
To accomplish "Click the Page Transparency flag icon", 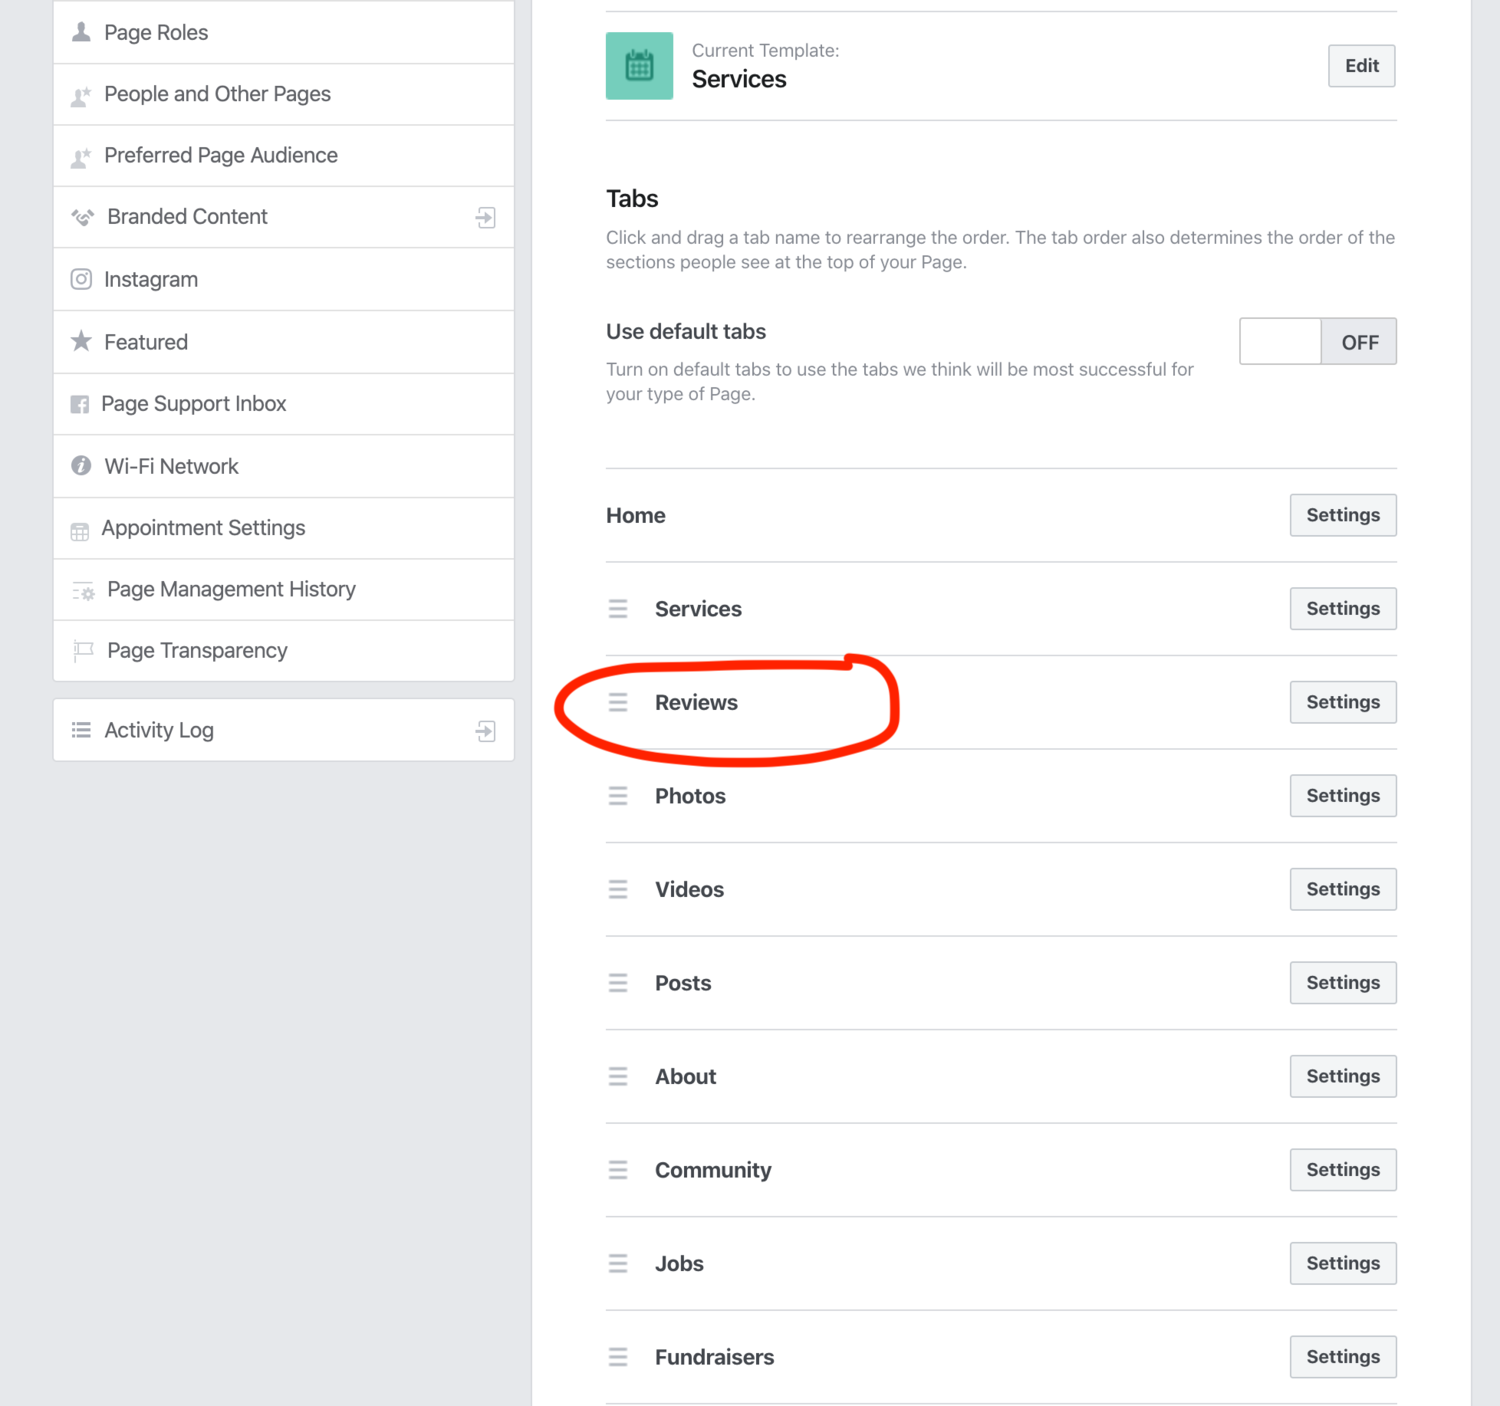I will click(x=83, y=651).
